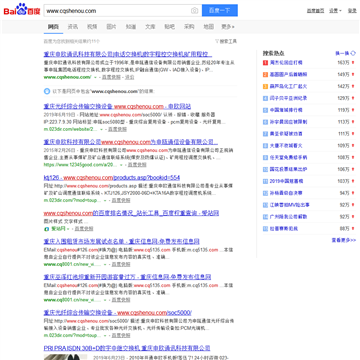Click the orange rank 3 badge in hot searches

click(265, 86)
